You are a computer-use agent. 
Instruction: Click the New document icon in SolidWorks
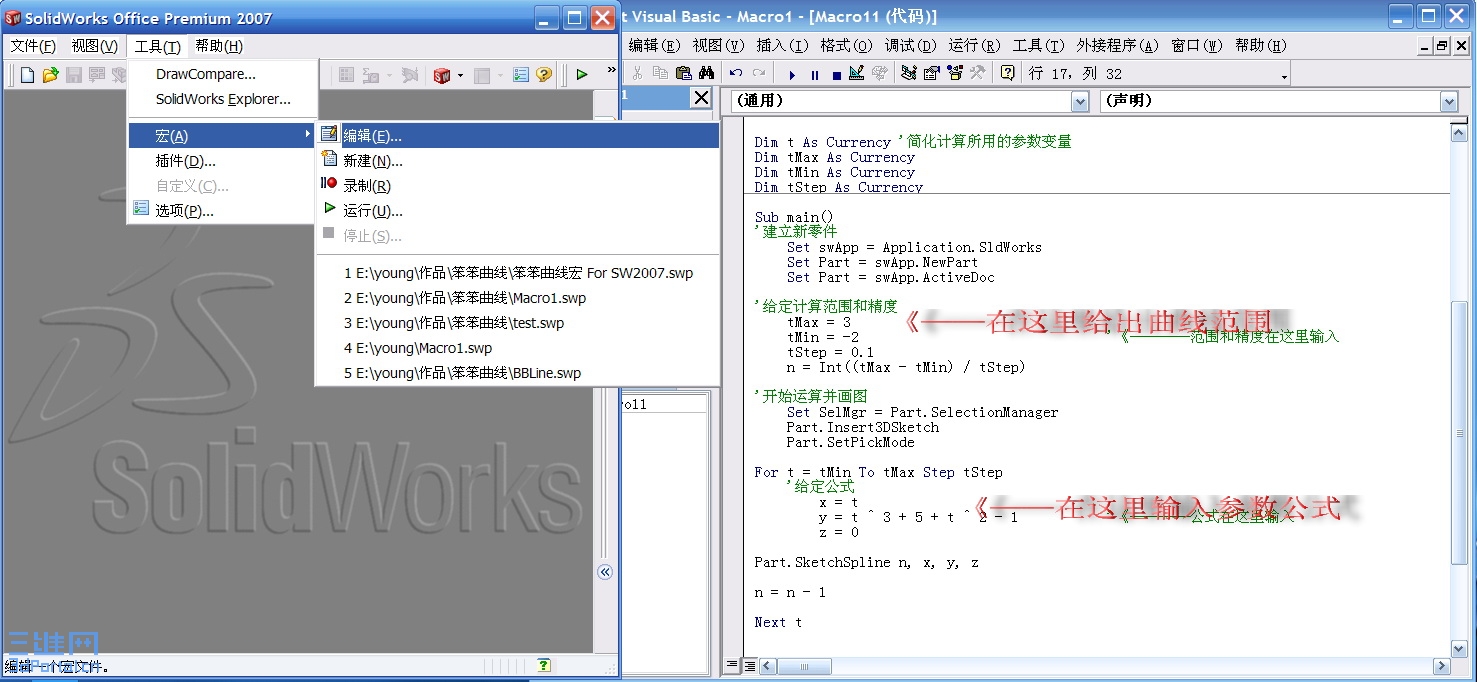28,75
